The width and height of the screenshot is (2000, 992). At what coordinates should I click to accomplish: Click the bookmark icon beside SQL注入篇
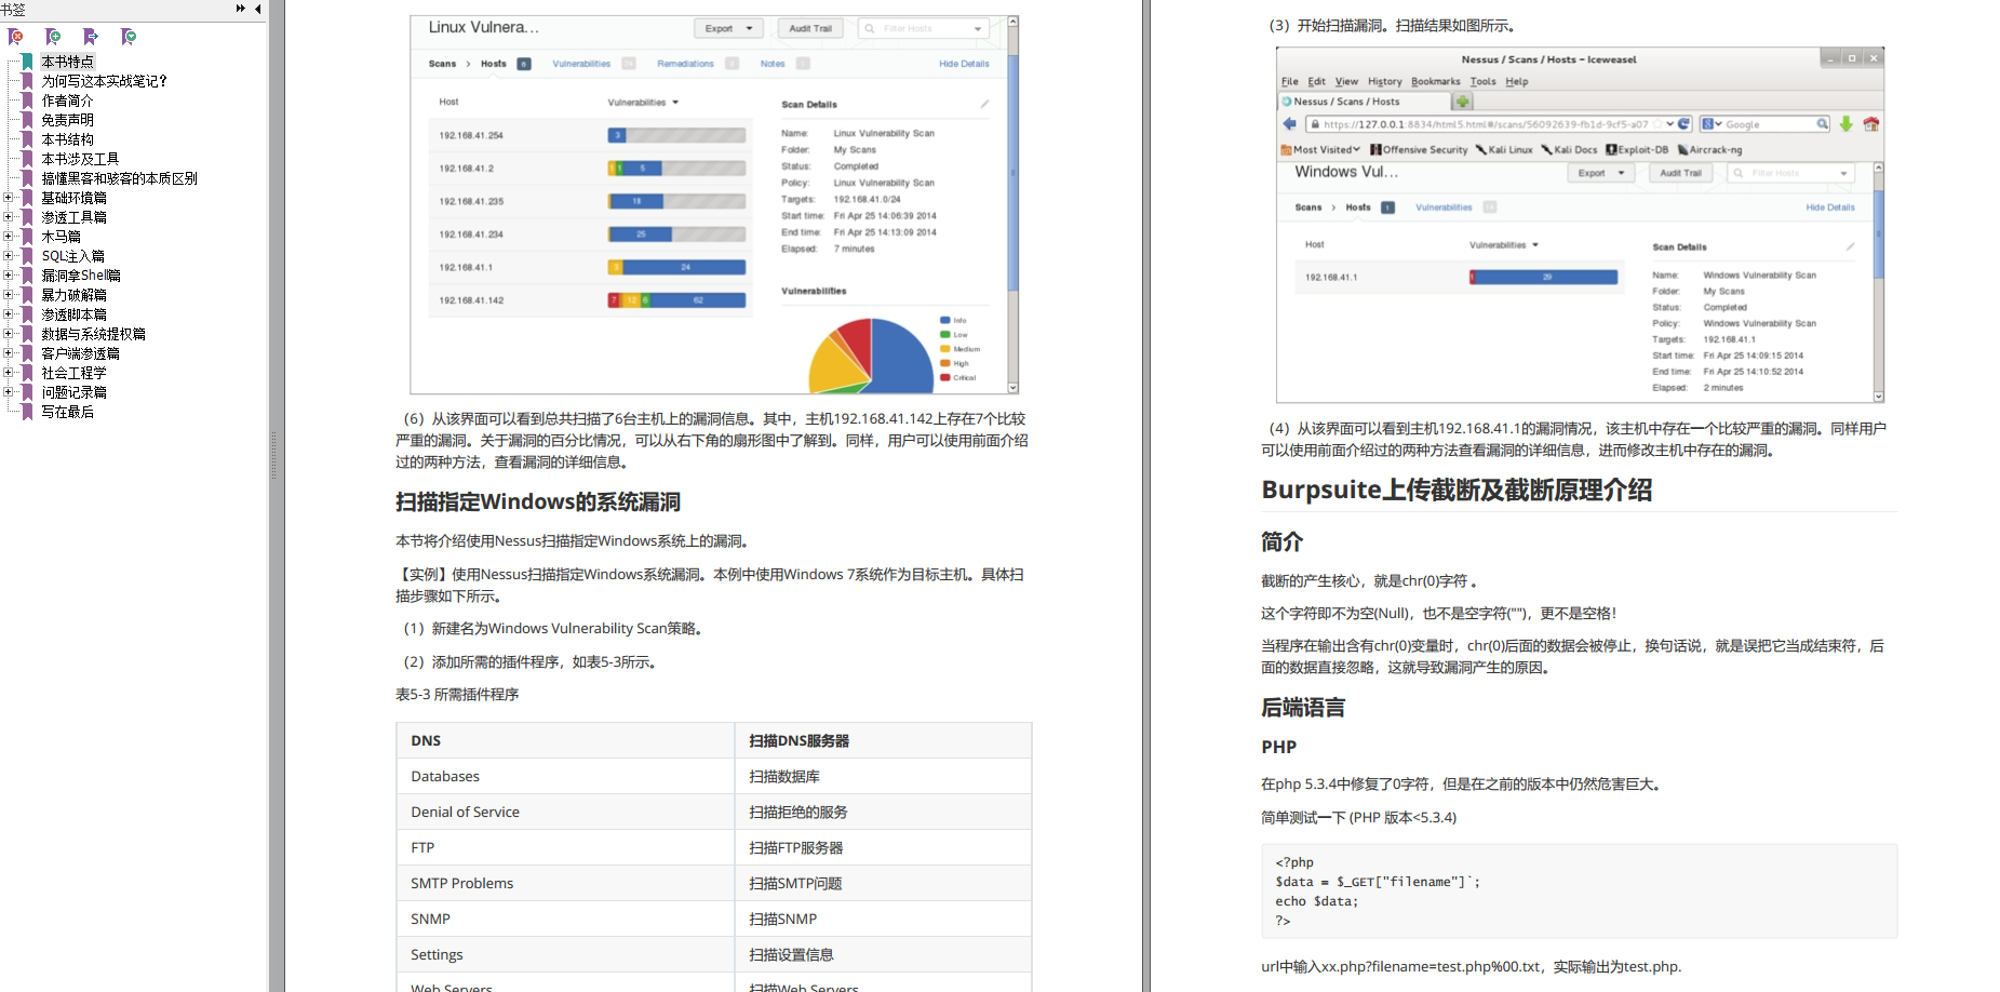click(27, 256)
